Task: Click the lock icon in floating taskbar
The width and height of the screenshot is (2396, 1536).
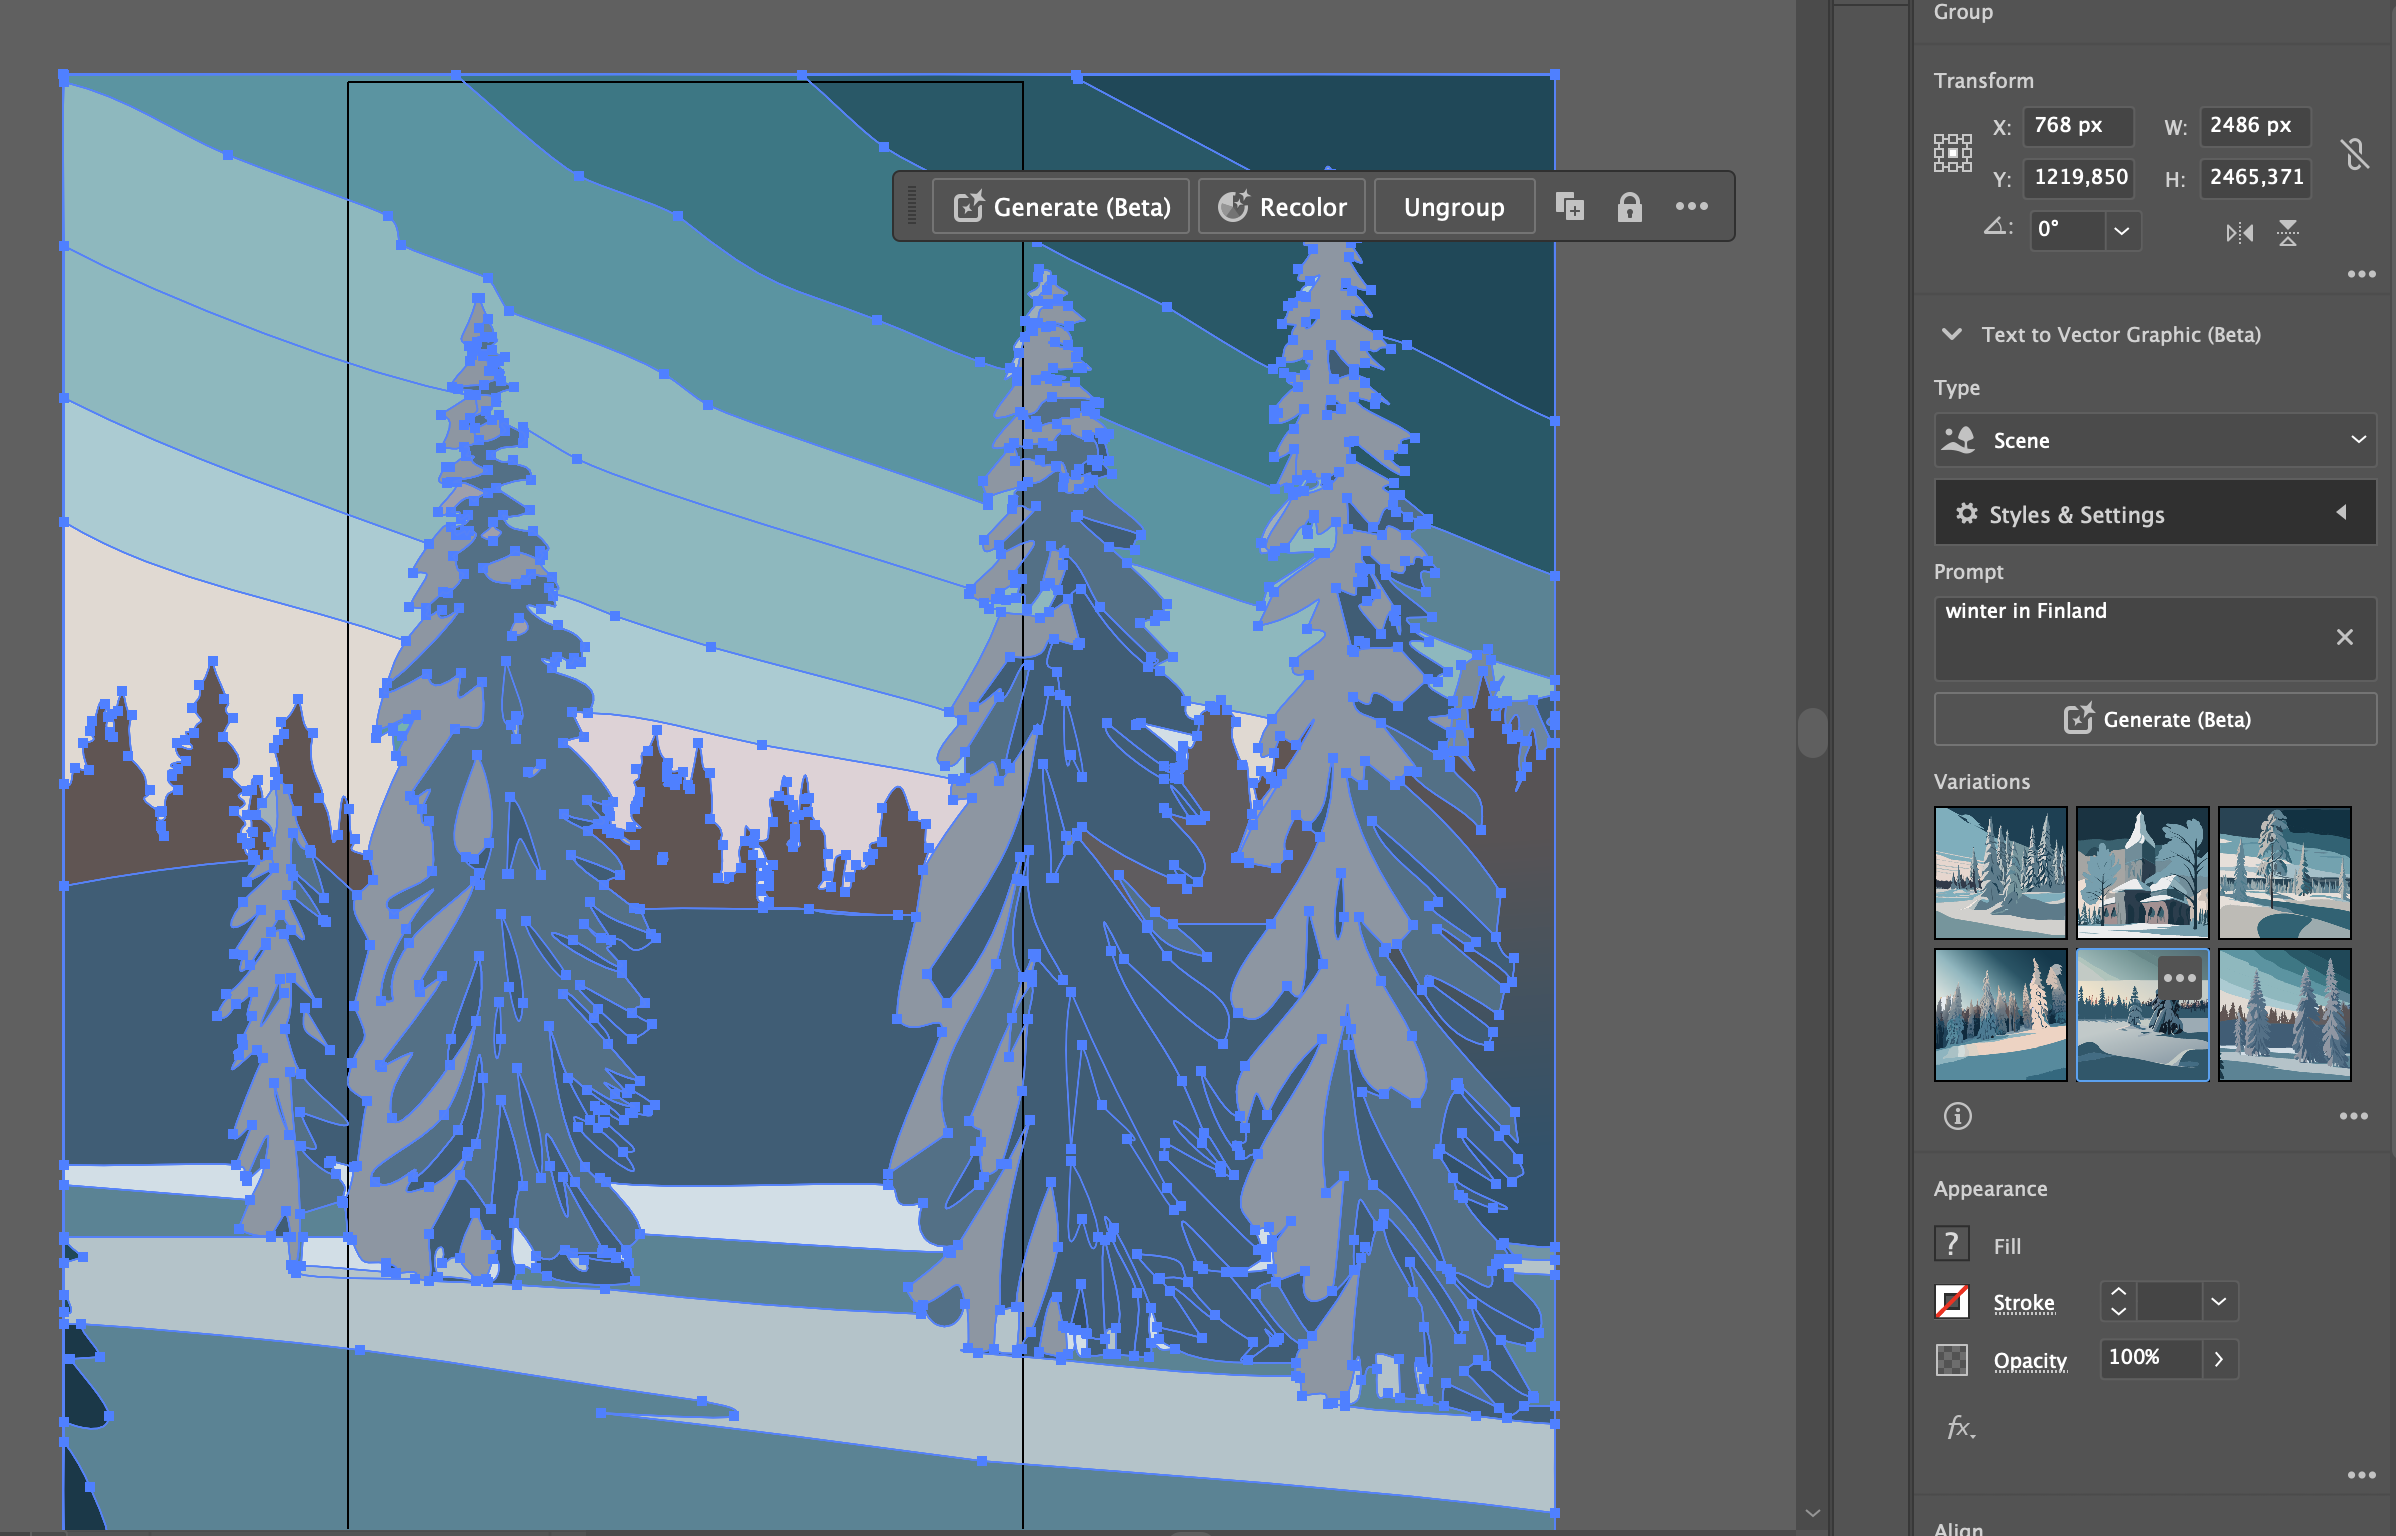Action: tap(1629, 207)
